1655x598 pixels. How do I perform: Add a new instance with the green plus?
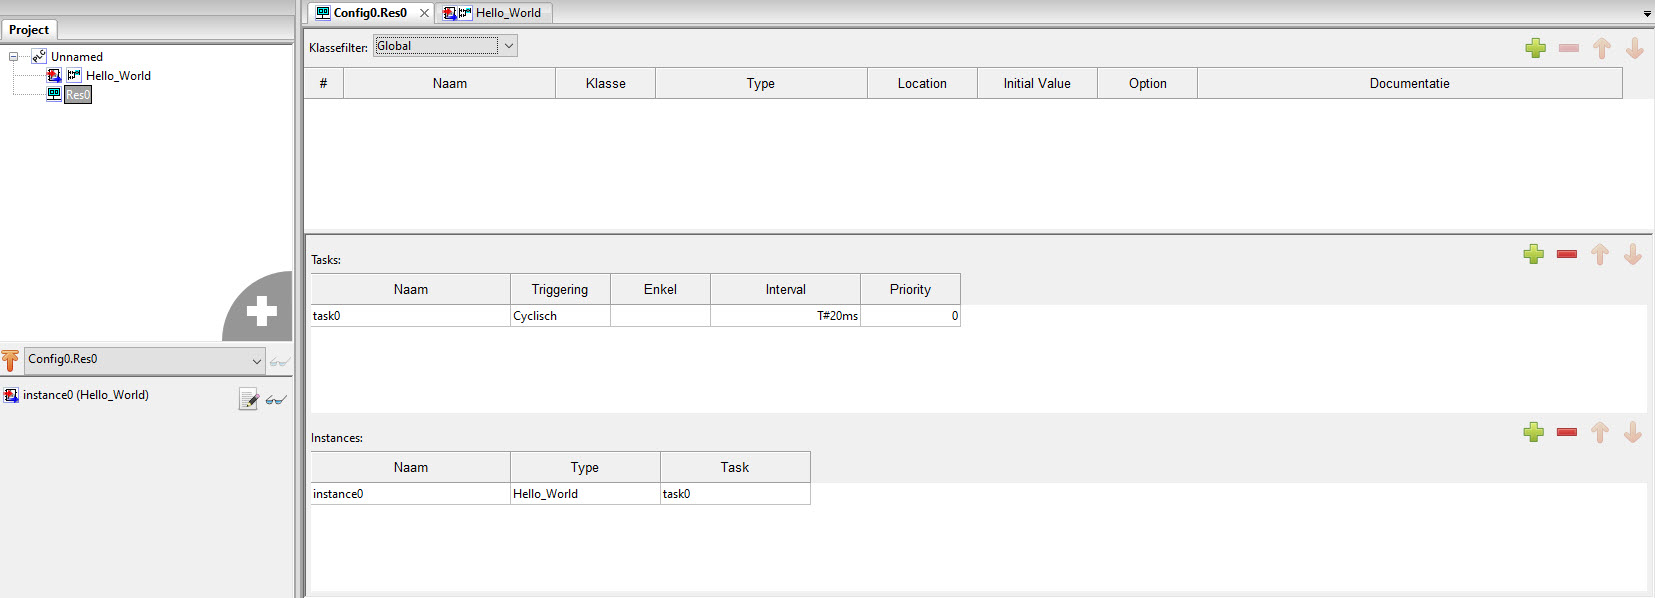click(1534, 432)
